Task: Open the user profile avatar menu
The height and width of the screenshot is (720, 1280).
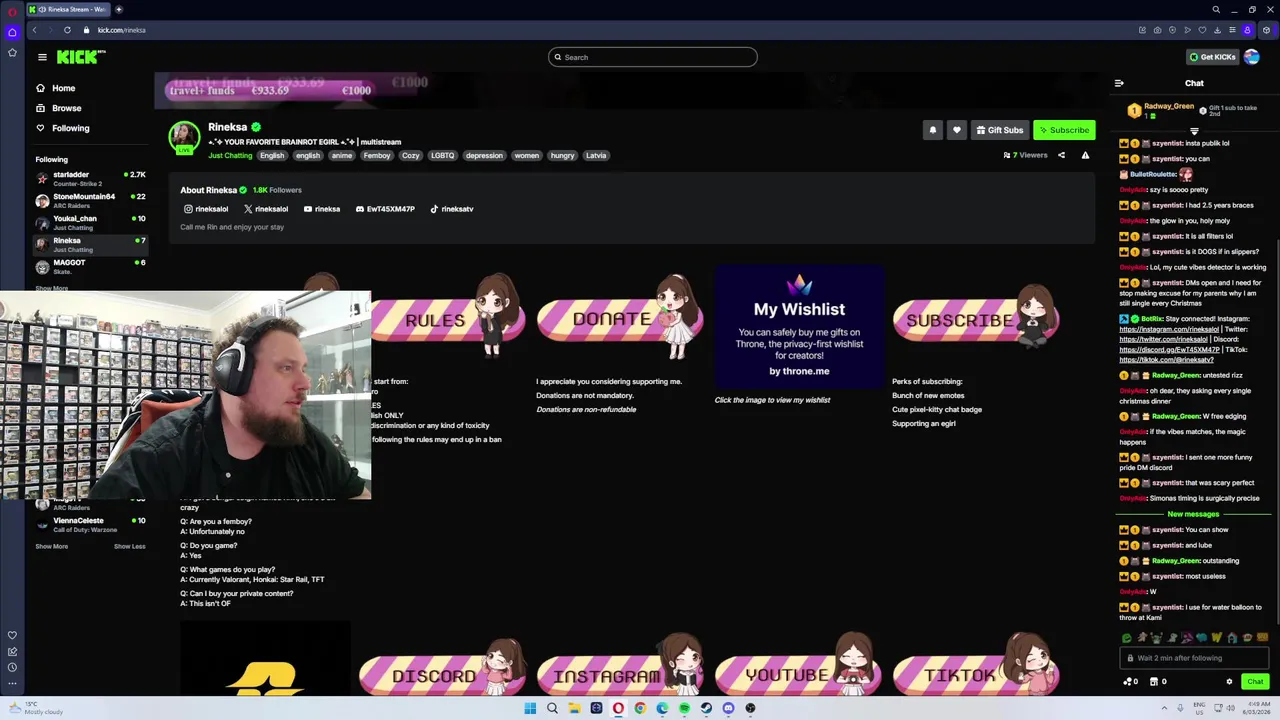Action: [x=1252, y=57]
